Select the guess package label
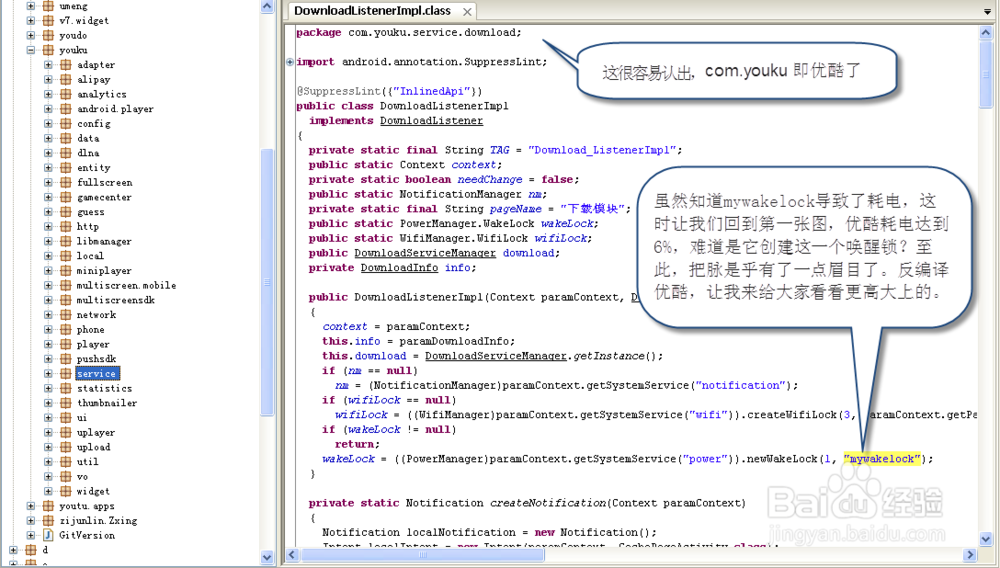Screen dimensions: 1000x568 (x=91, y=212)
